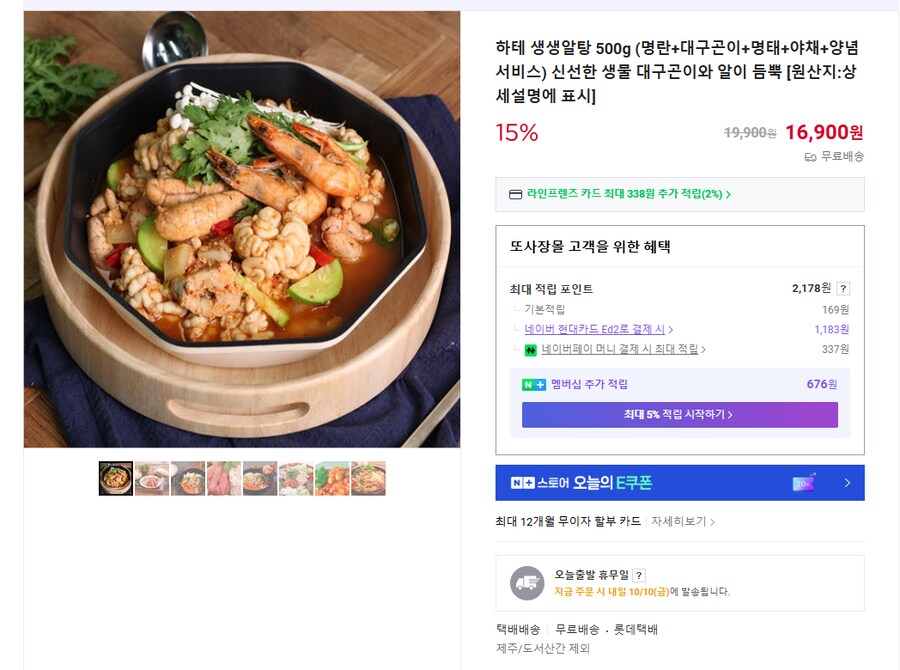Open 네이버 현대카드 Ed2로 결제 시 link
This screenshot has width=900, height=670.
(598, 329)
